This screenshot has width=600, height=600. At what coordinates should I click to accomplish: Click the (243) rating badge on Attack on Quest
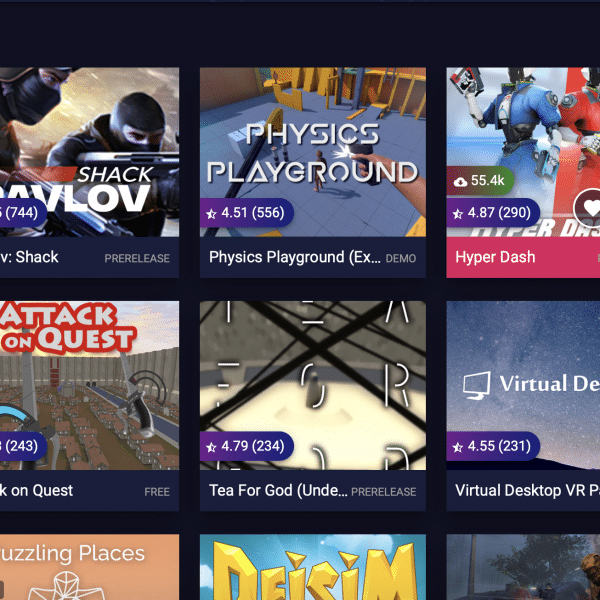[23, 446]
